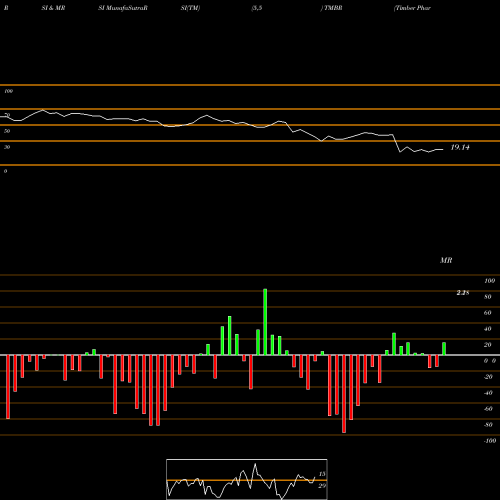Click the 'TMBR' ticker label
The image size is (500, 500).
333,8
